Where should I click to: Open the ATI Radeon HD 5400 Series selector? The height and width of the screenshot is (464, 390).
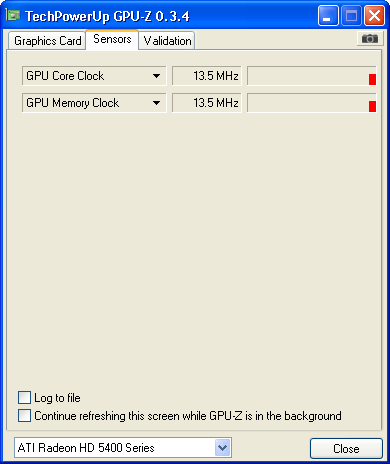tap(123, 448)
